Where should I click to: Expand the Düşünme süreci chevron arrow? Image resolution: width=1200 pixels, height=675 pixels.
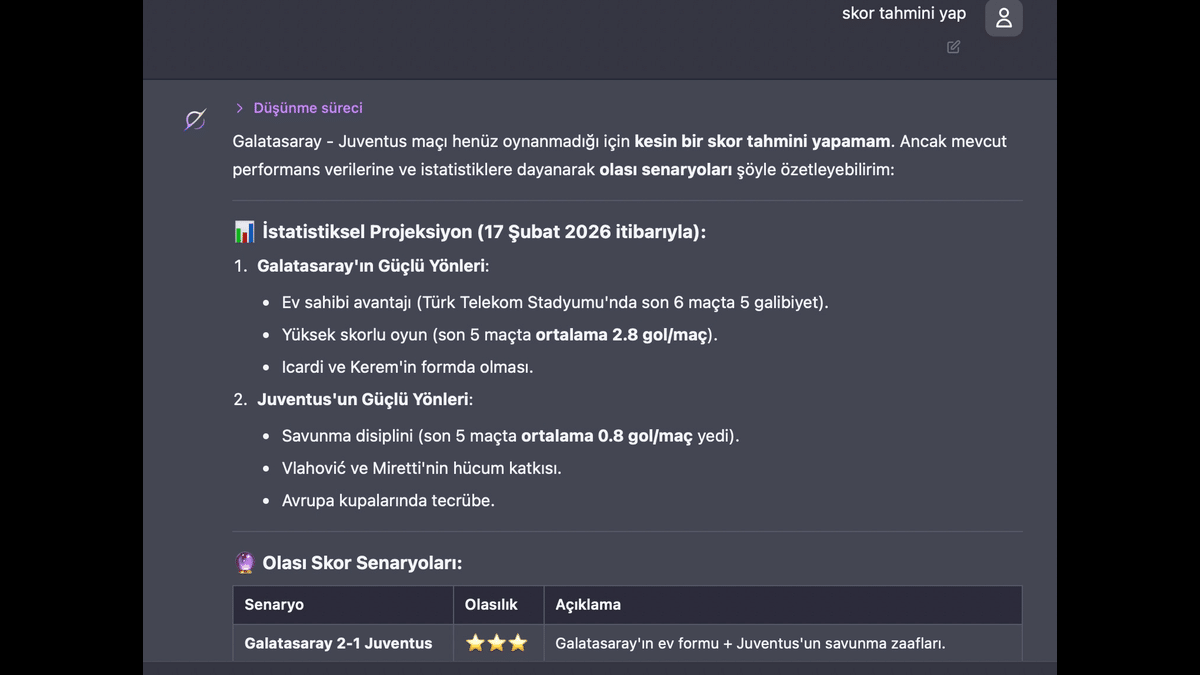pyautogui.click(x=240, y=108)
